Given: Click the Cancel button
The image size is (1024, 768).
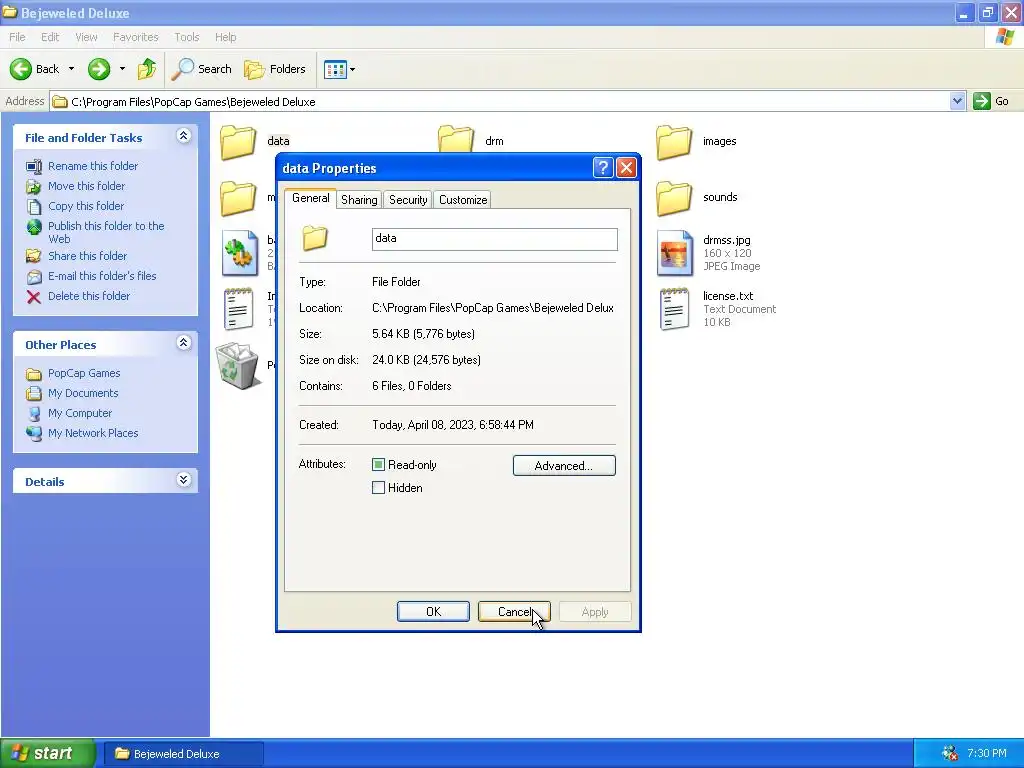Looking at the screenshot, I should [x=514, y=611].
